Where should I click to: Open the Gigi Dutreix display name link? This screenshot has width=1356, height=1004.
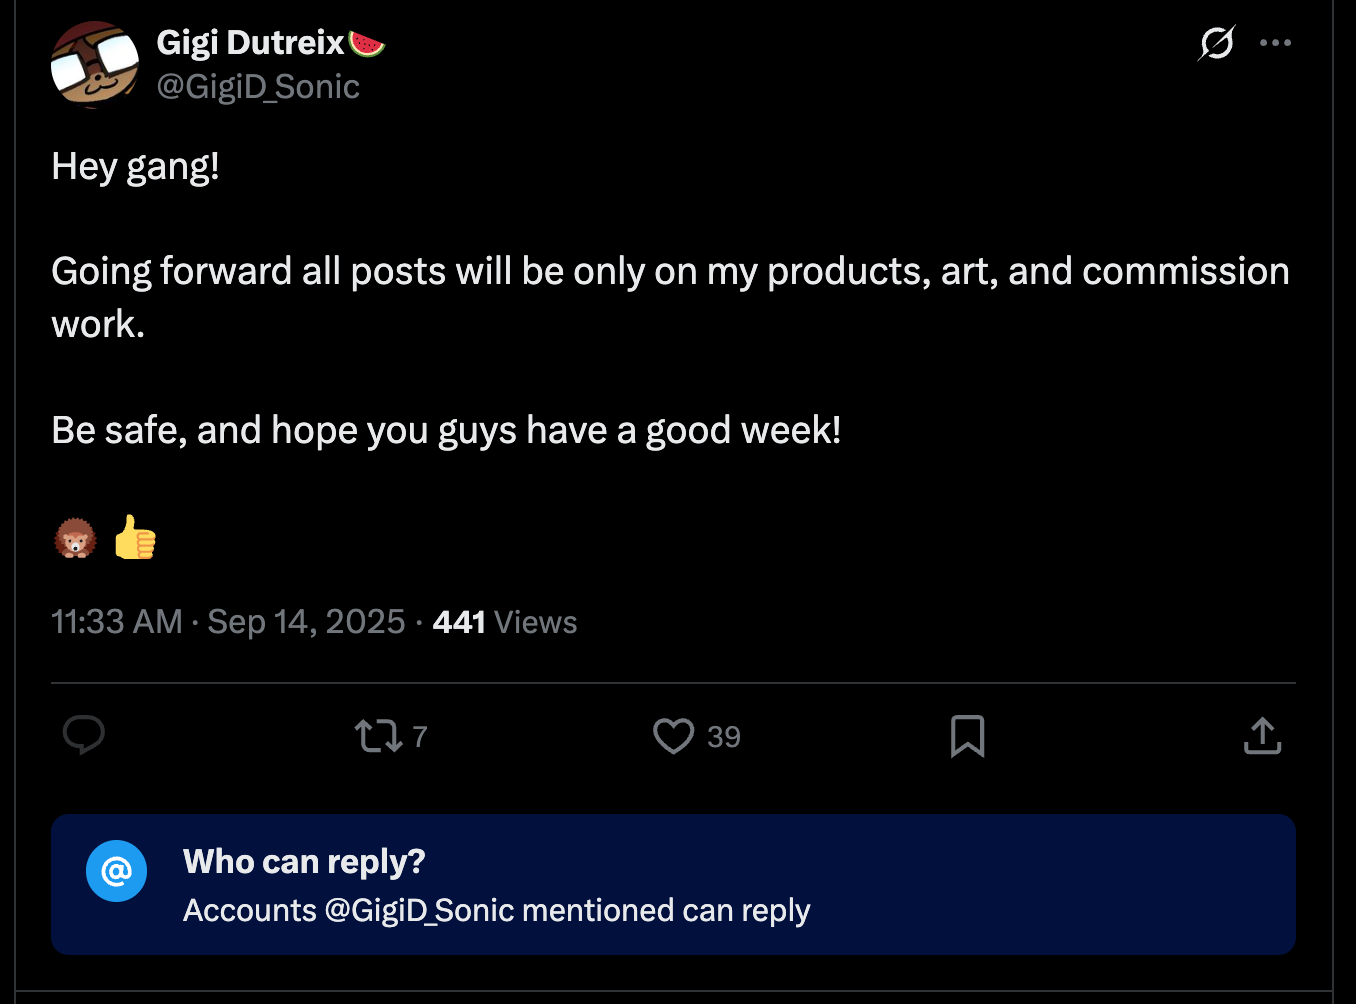pos(250,42)
